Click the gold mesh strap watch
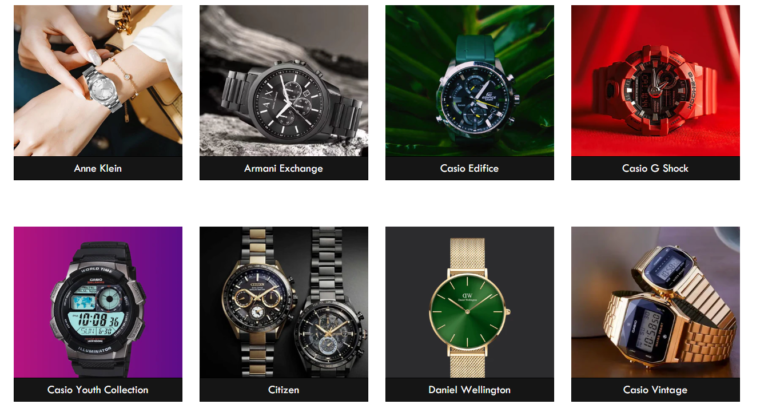Viewport: 768px width, 412px height. click(x=468, y=307)
